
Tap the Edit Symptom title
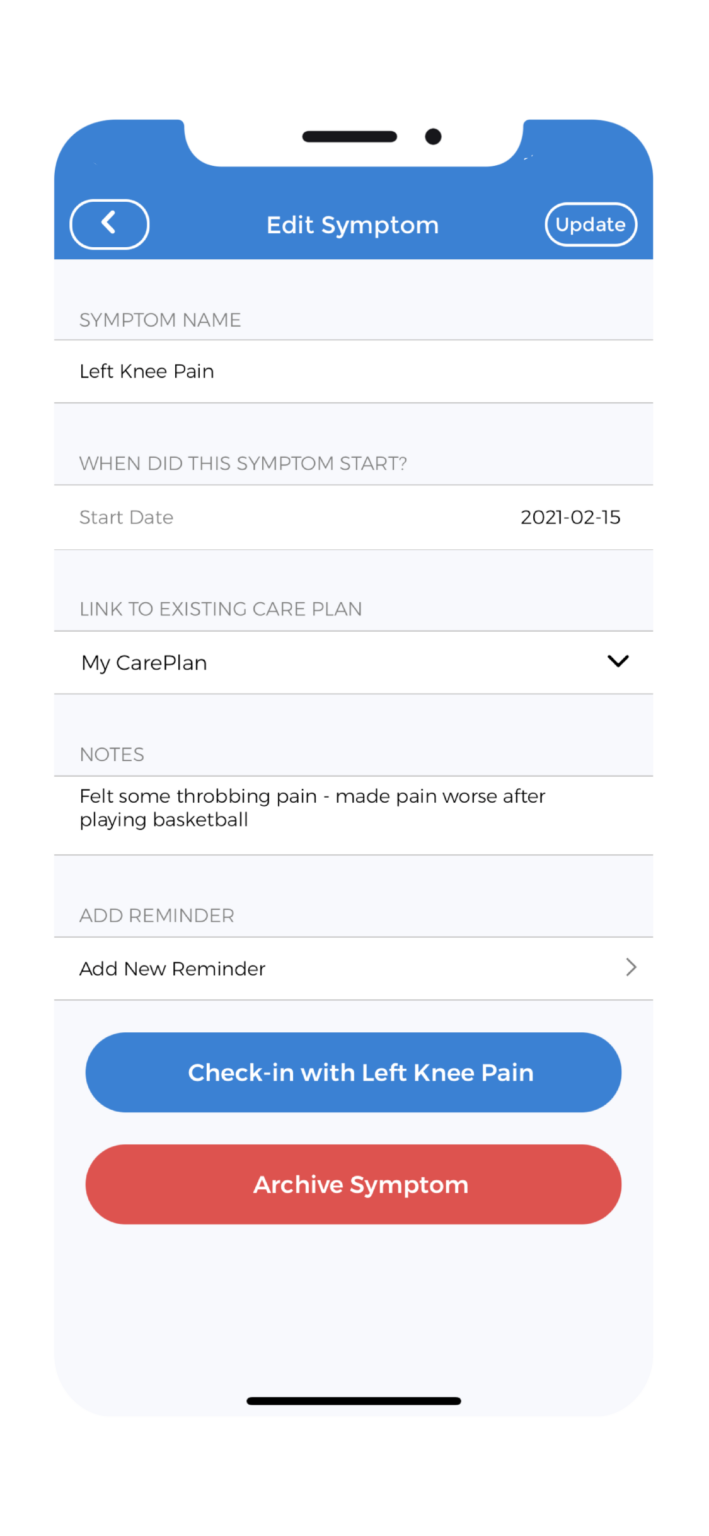(352, 224)
